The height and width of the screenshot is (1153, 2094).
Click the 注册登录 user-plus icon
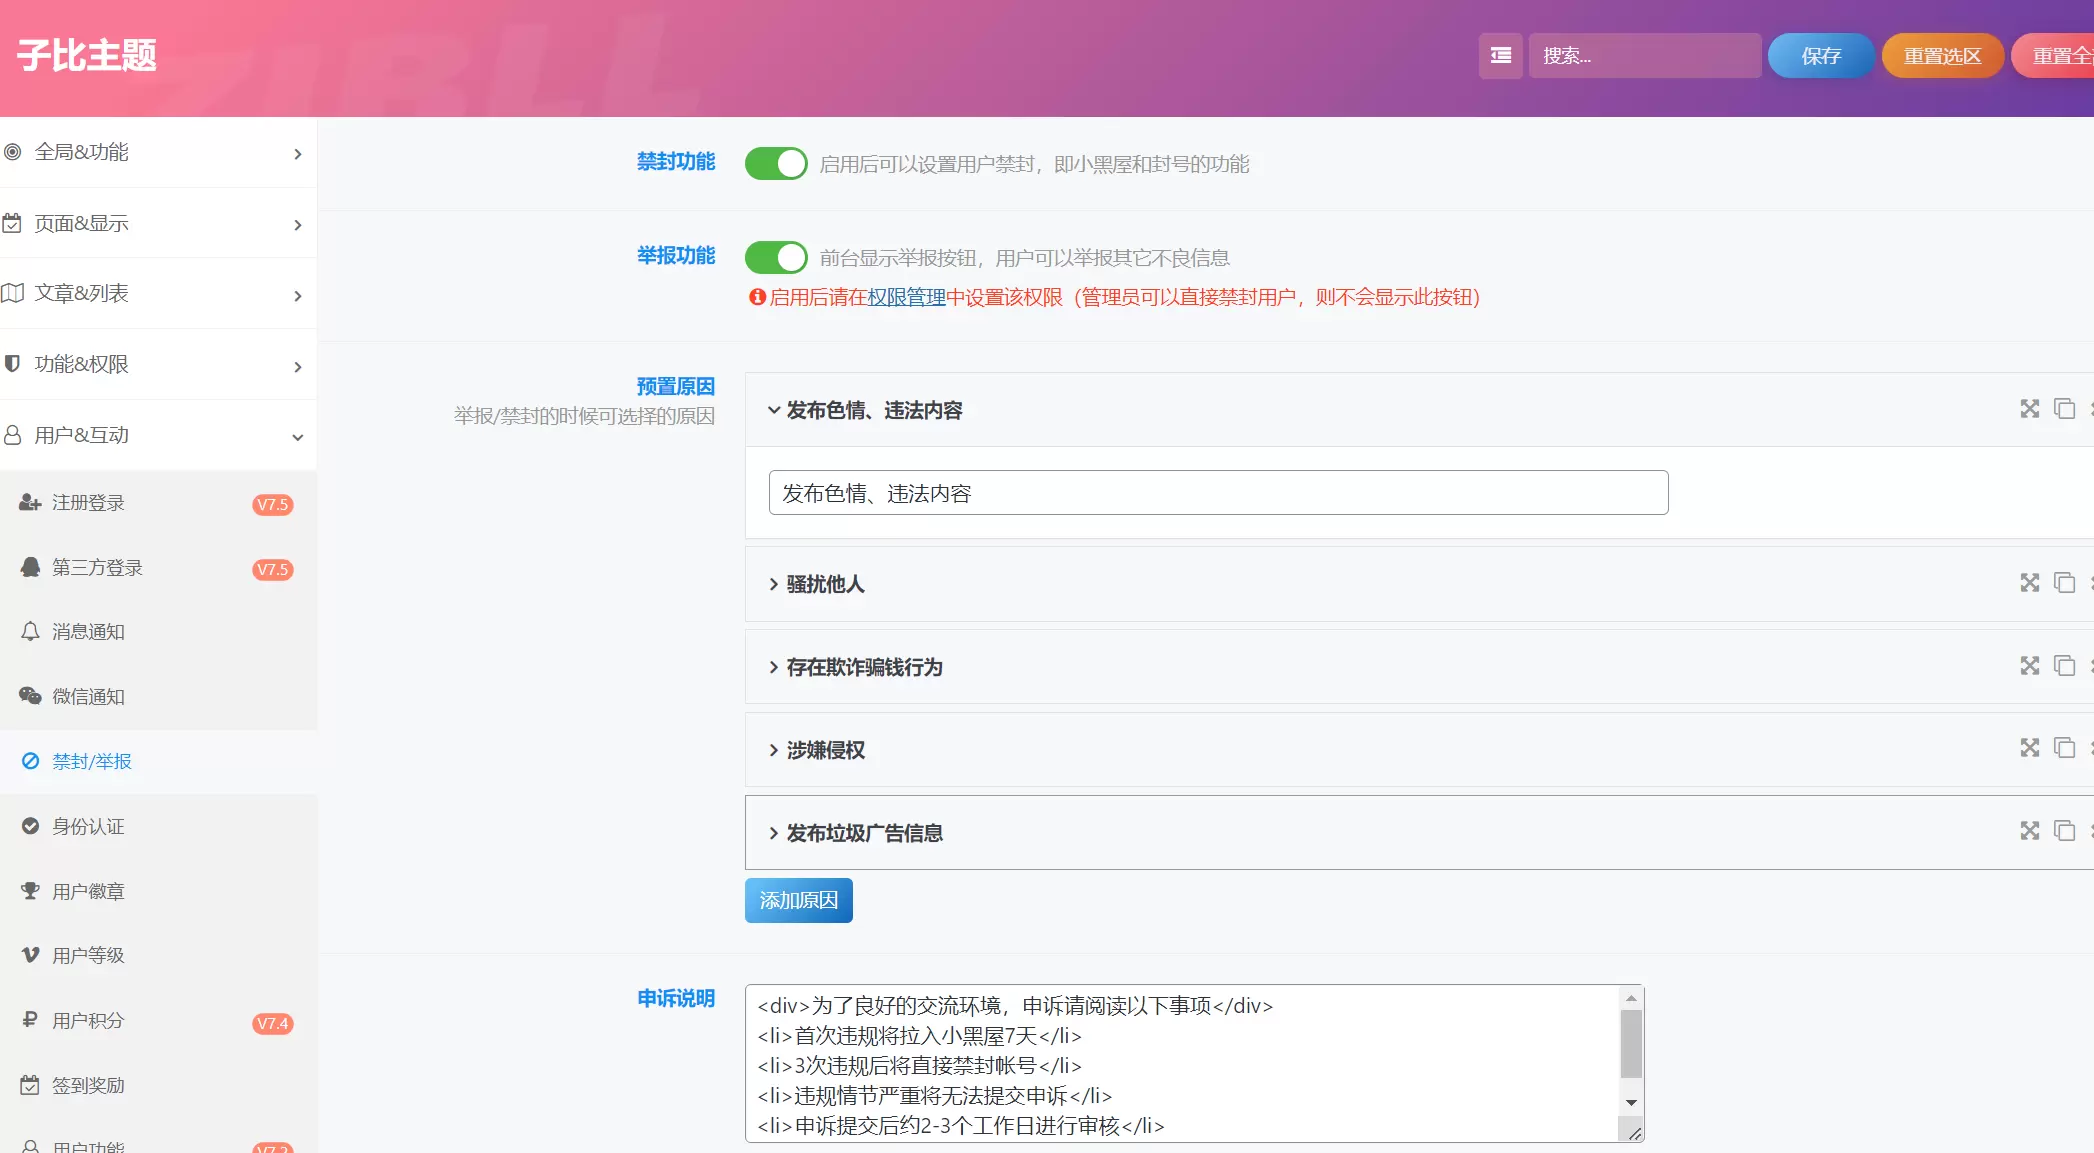pos(30,503)
